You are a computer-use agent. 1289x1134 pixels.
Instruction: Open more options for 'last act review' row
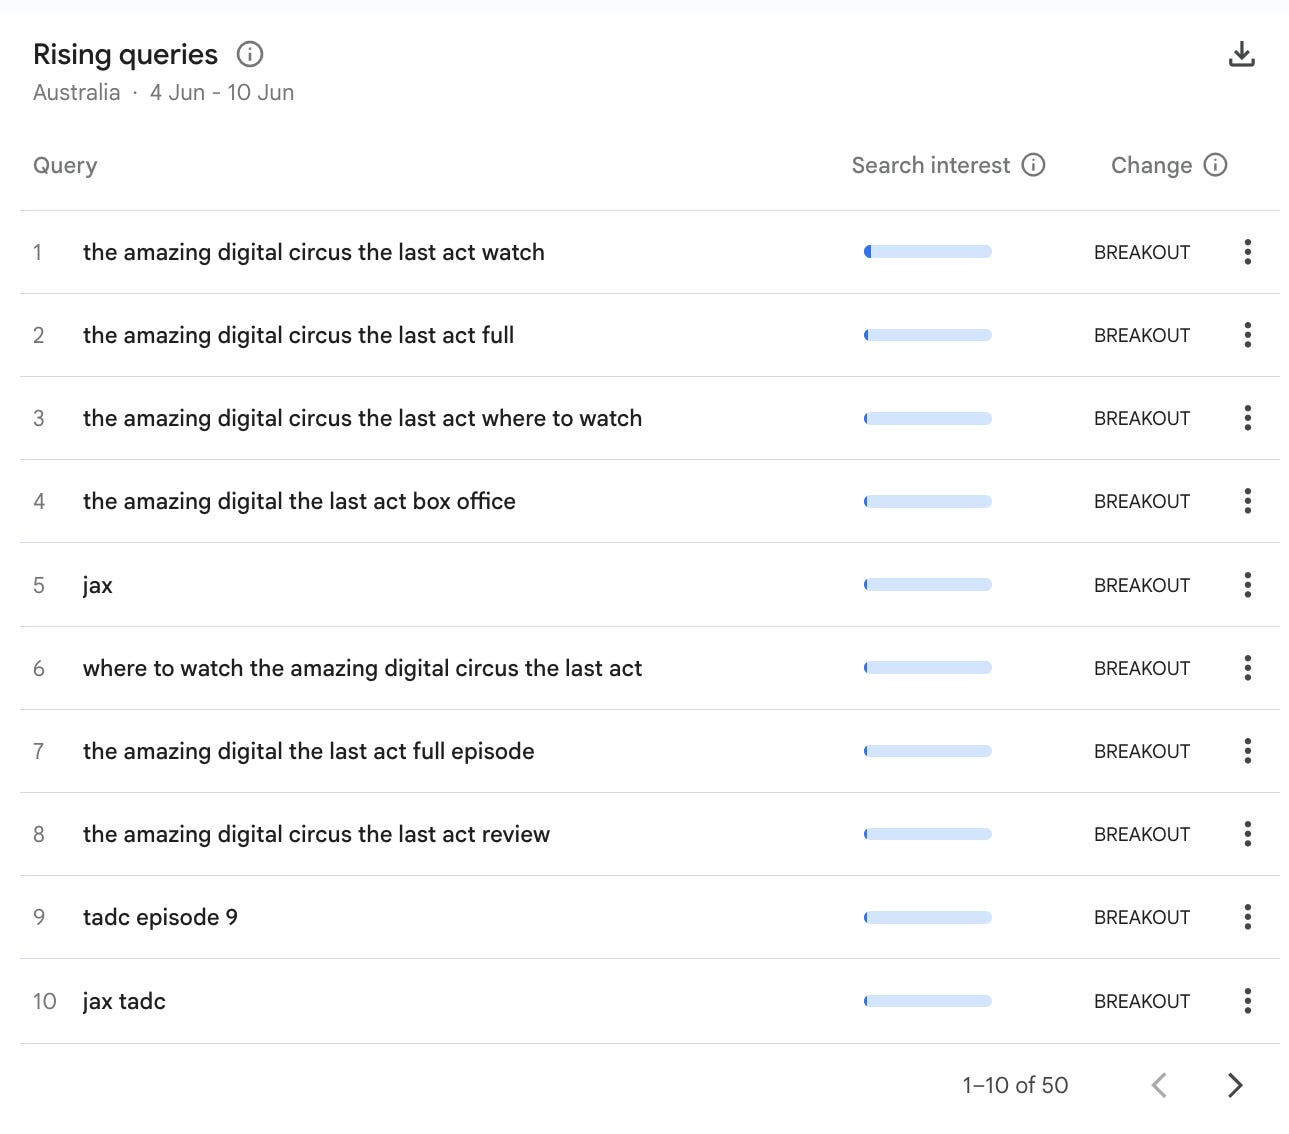[x=1247, y=834]
